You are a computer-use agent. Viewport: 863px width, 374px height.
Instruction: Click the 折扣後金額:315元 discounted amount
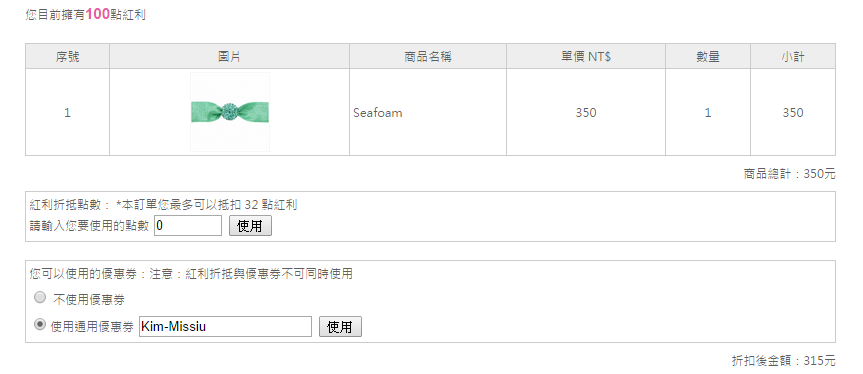[x=784, y=361]
